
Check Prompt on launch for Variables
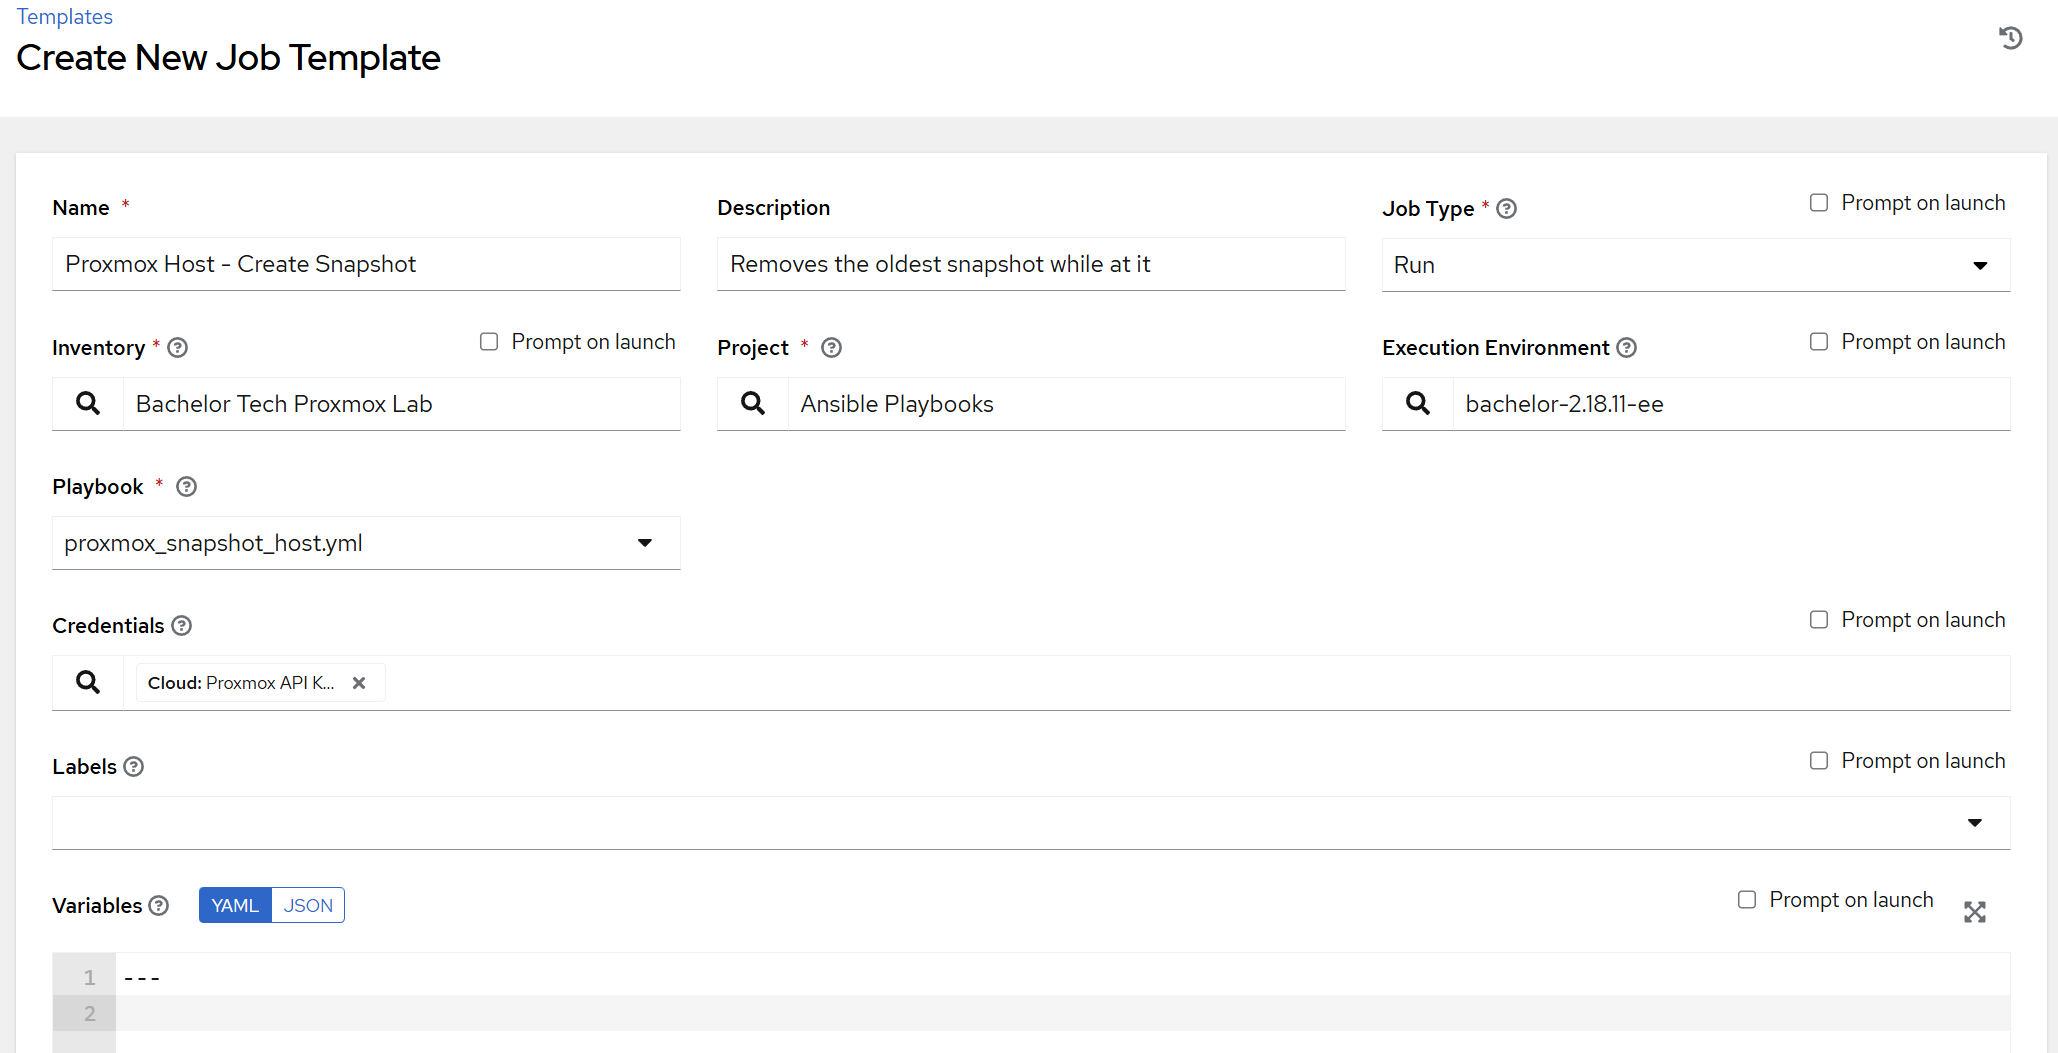pos(1747,900)
